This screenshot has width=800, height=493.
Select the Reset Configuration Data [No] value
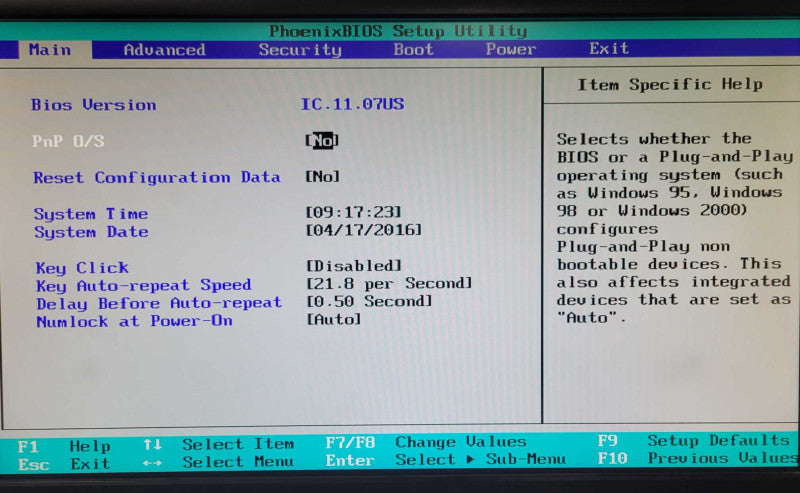pos(322,177)
